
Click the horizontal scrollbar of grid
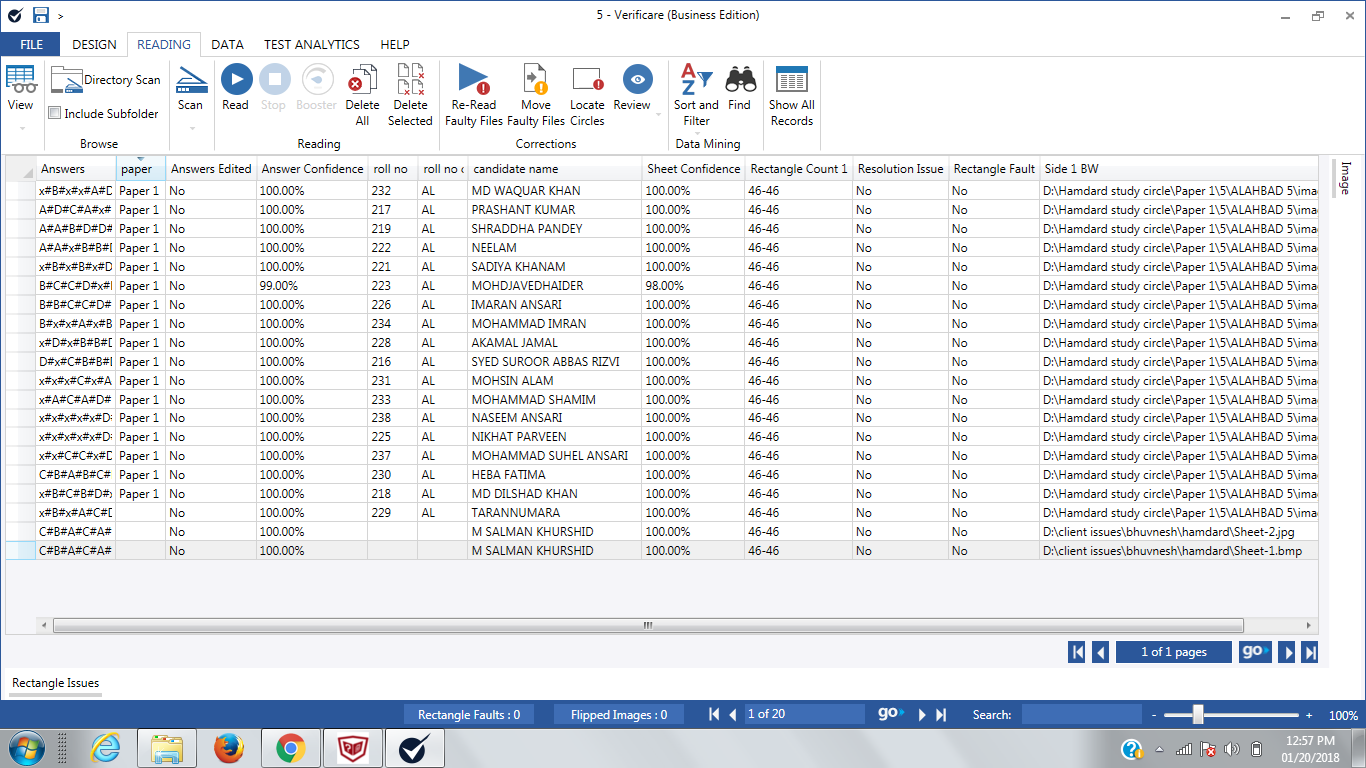click(648, 625)
